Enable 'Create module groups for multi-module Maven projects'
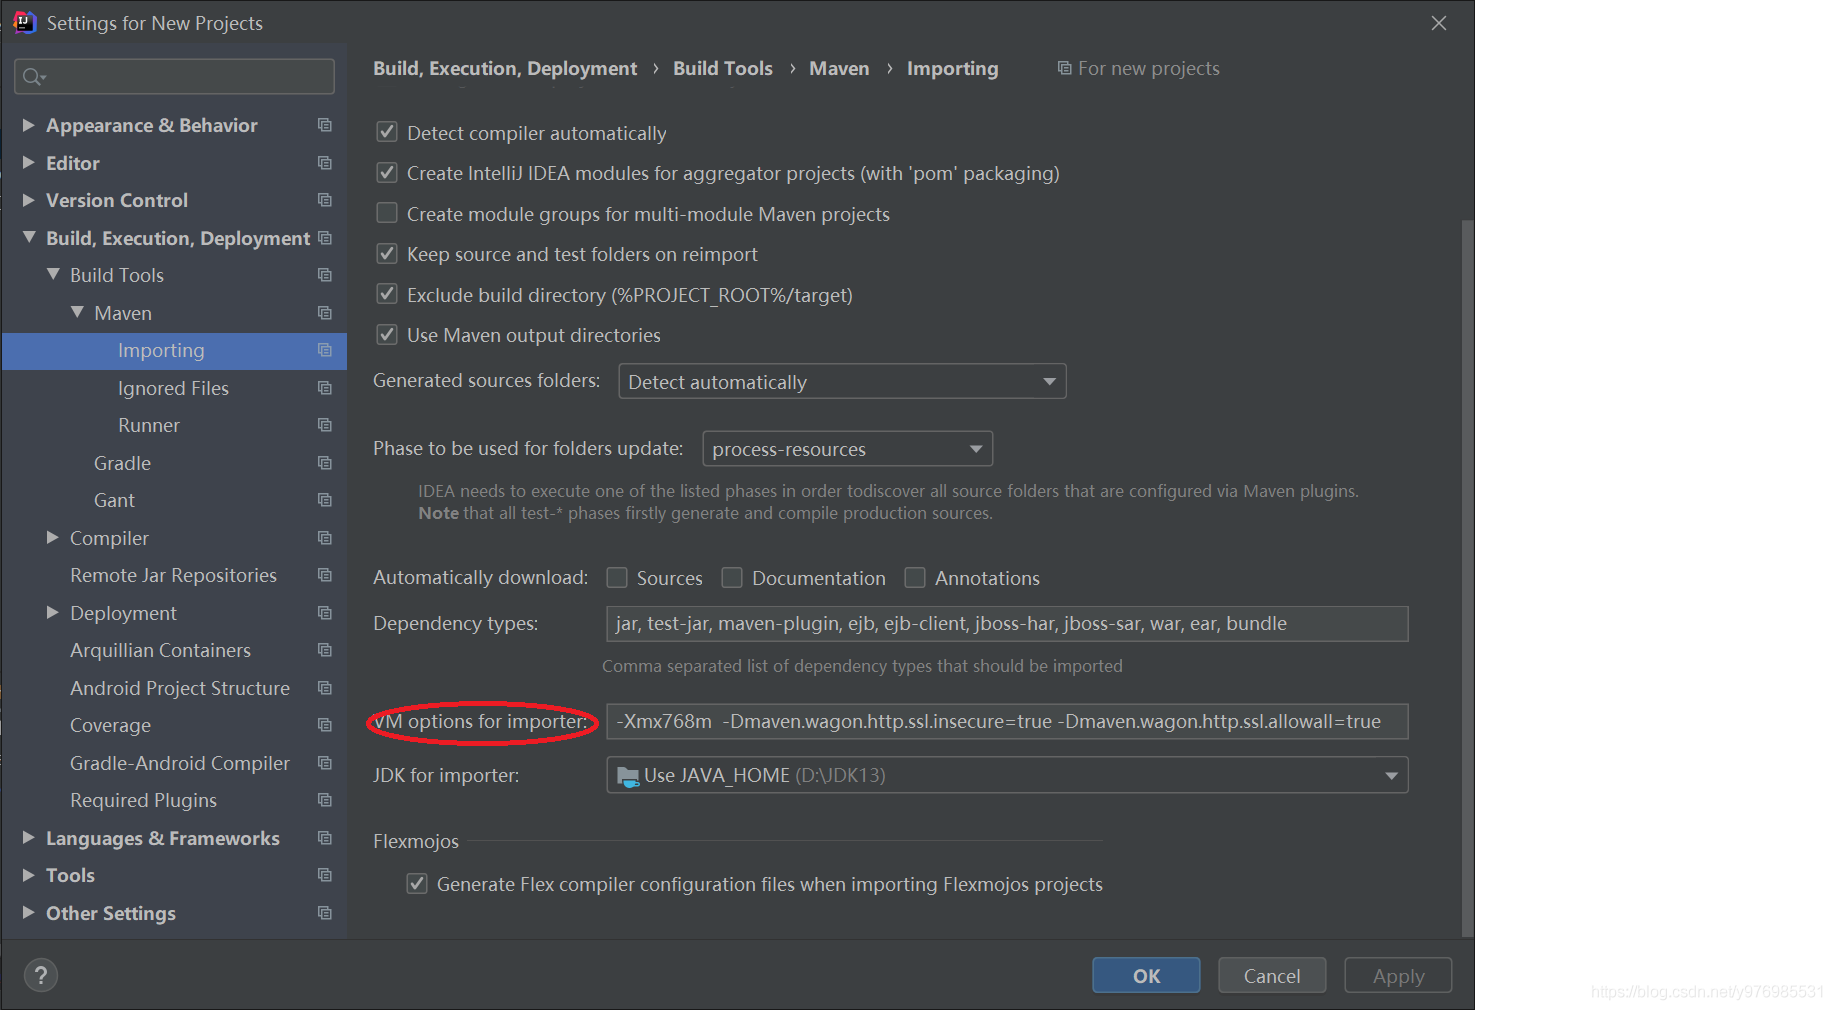1832x1010 pixels. tap(387, 212)
